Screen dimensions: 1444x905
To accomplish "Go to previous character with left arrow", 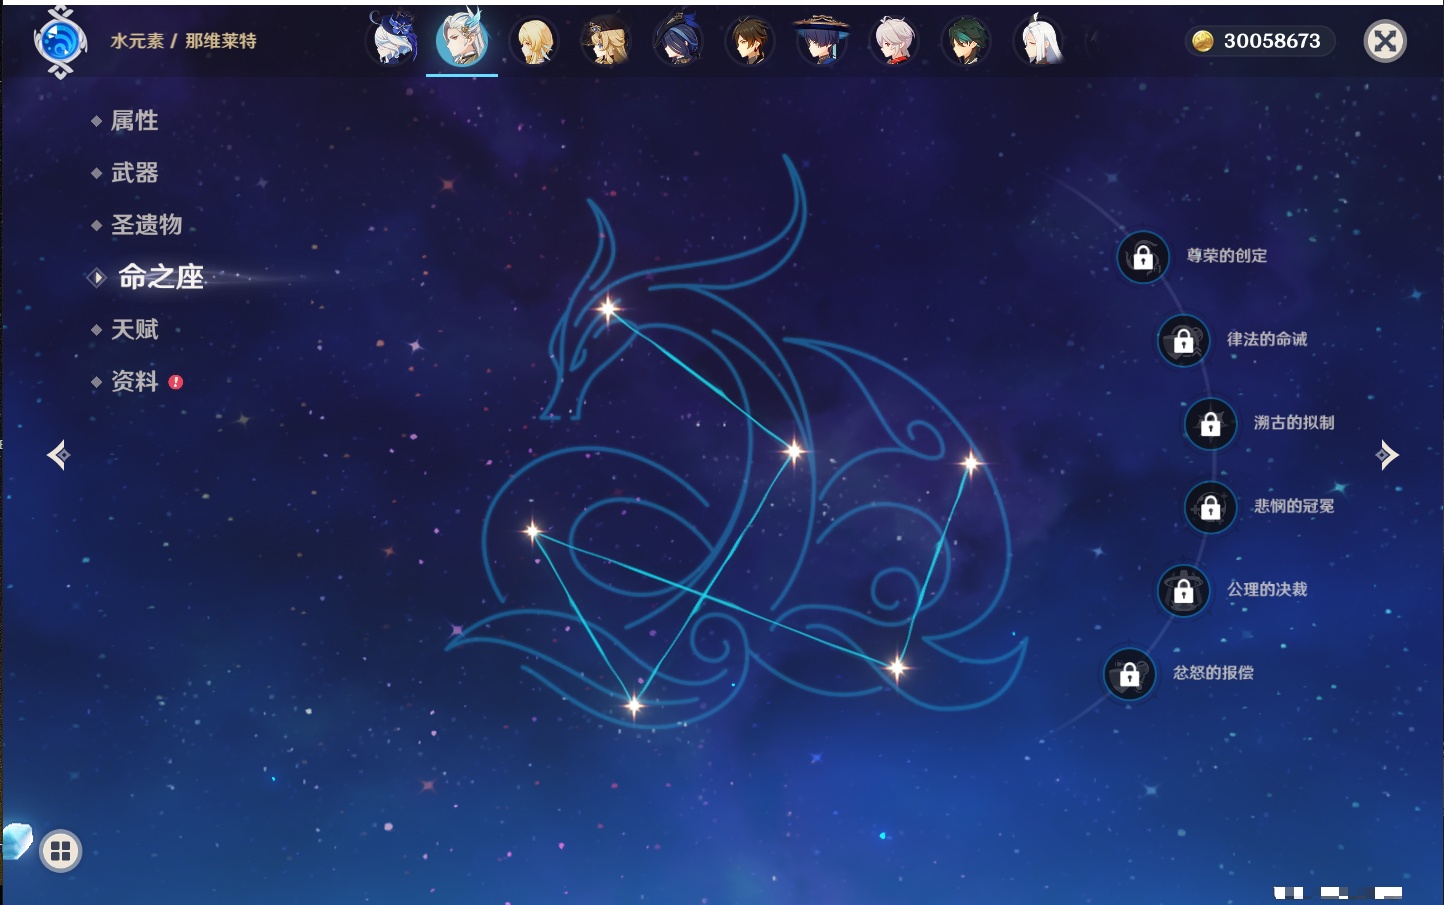I will pyautogui.click(x=58, y=455).
